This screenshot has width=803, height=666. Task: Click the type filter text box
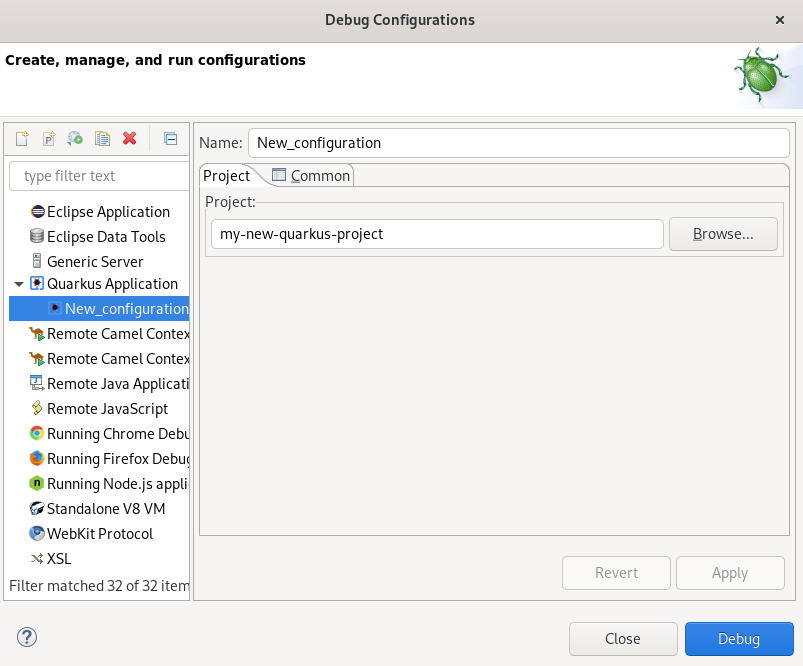97,175
